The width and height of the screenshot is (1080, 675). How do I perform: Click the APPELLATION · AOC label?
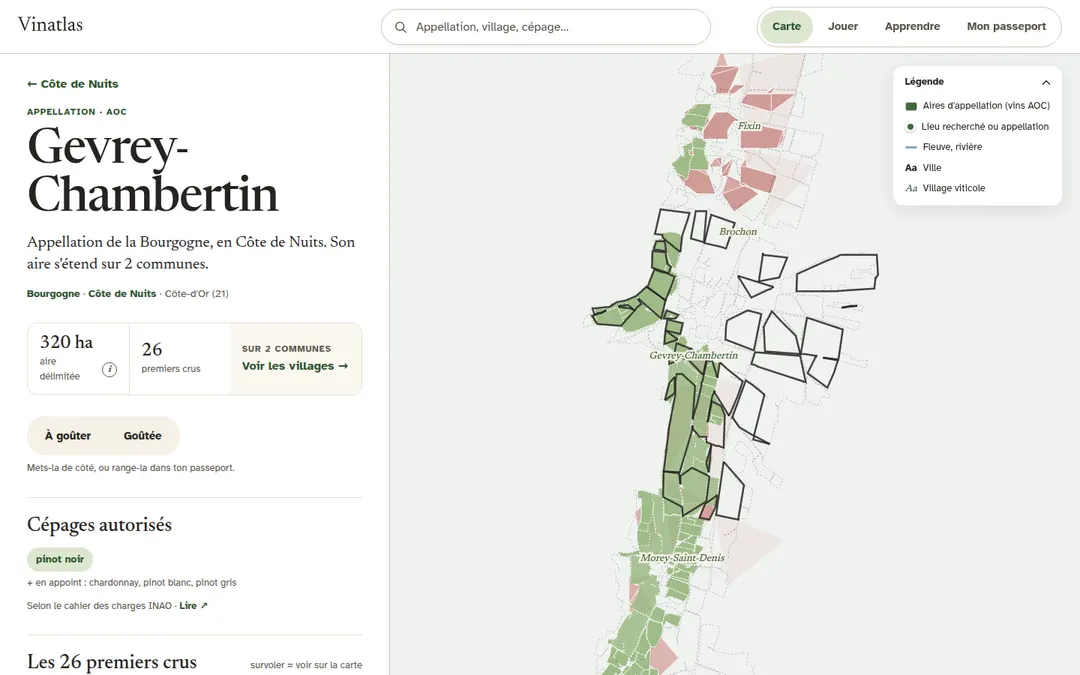click(x=76, y=112)
